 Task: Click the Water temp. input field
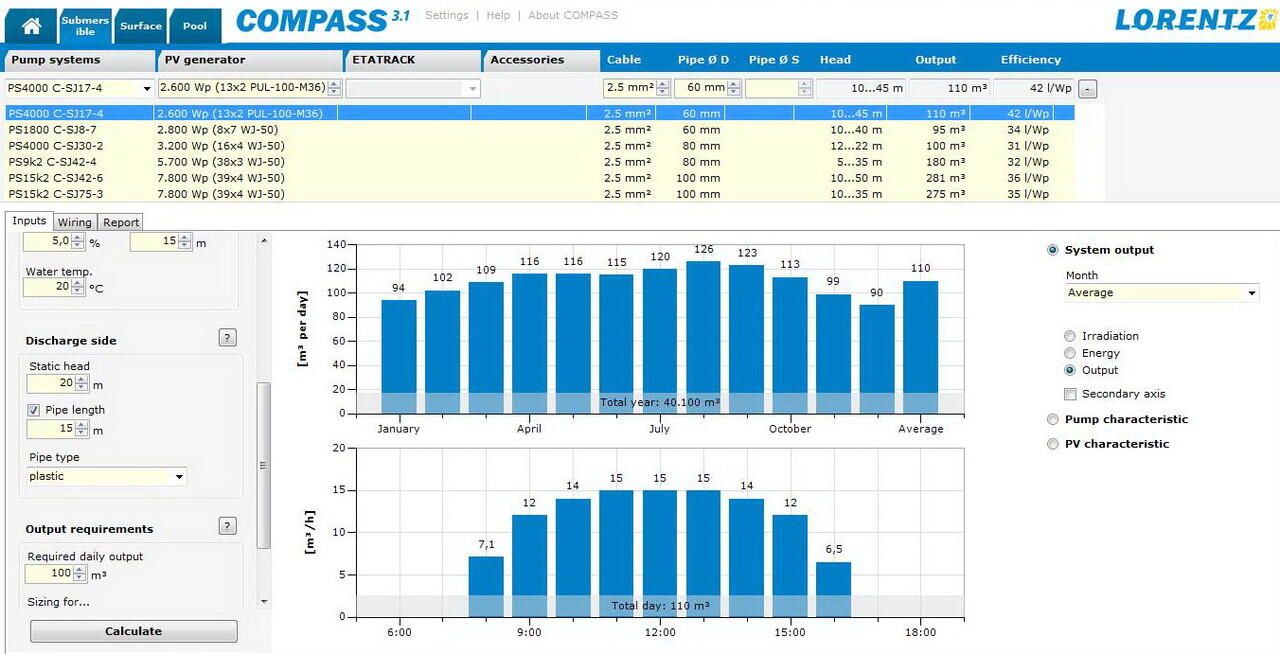point(54,287)
